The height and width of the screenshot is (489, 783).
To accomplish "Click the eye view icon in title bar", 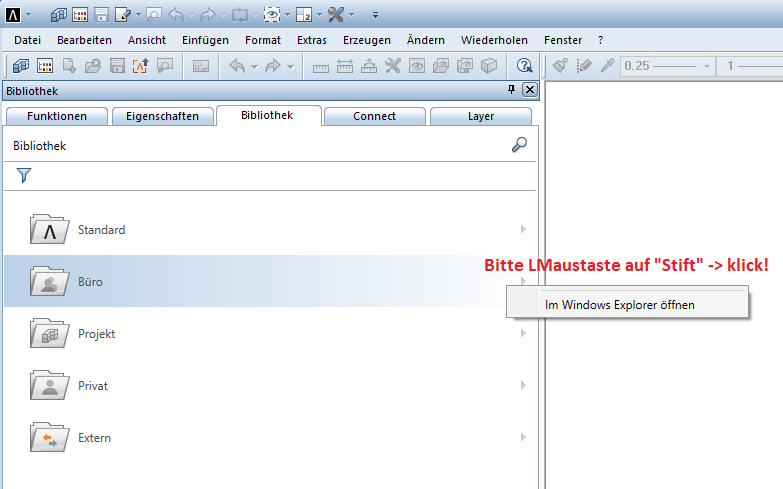I will pyautogui.click(x=270, y=15).
